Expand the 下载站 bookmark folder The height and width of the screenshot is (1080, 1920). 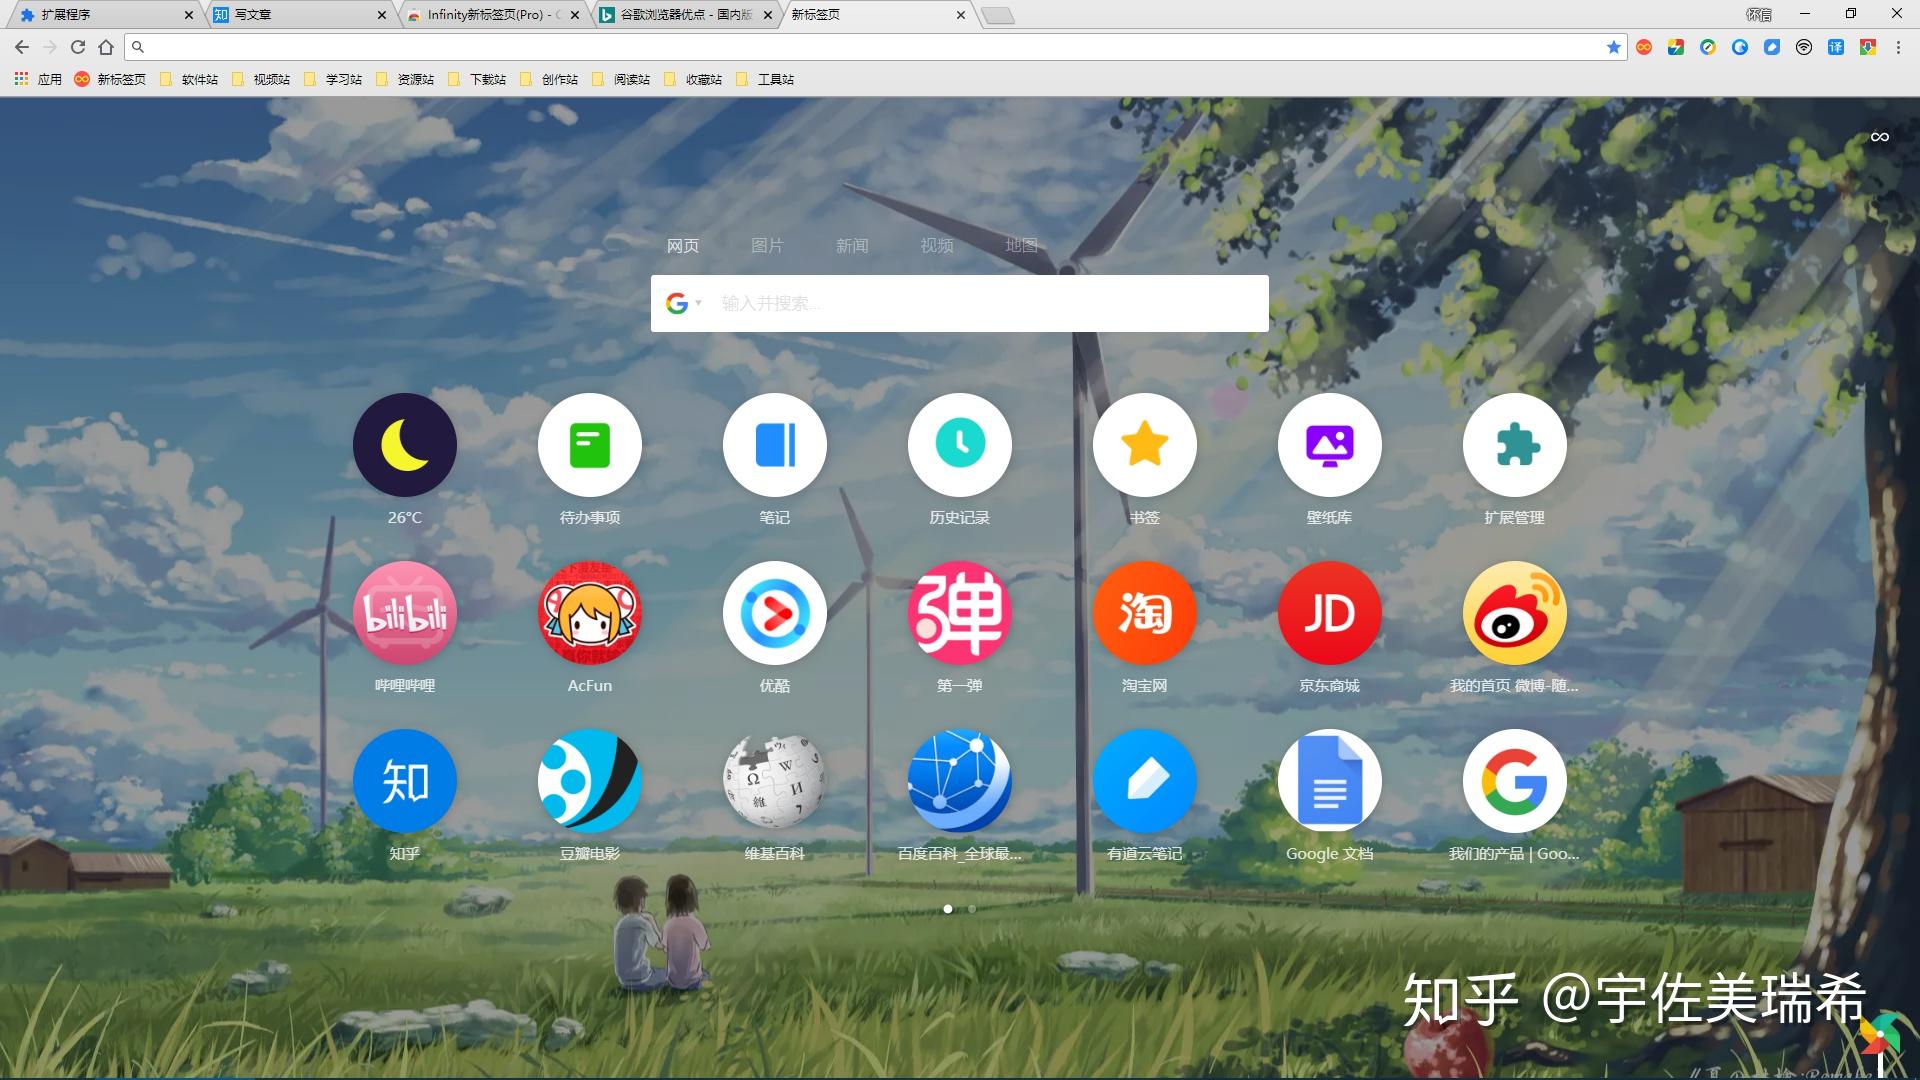477,79
